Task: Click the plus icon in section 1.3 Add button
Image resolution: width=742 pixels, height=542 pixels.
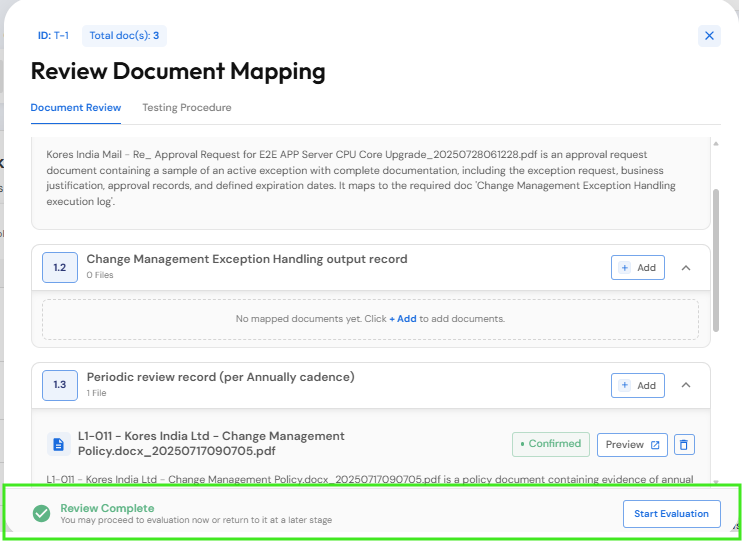Action: (x=625, y=385)
